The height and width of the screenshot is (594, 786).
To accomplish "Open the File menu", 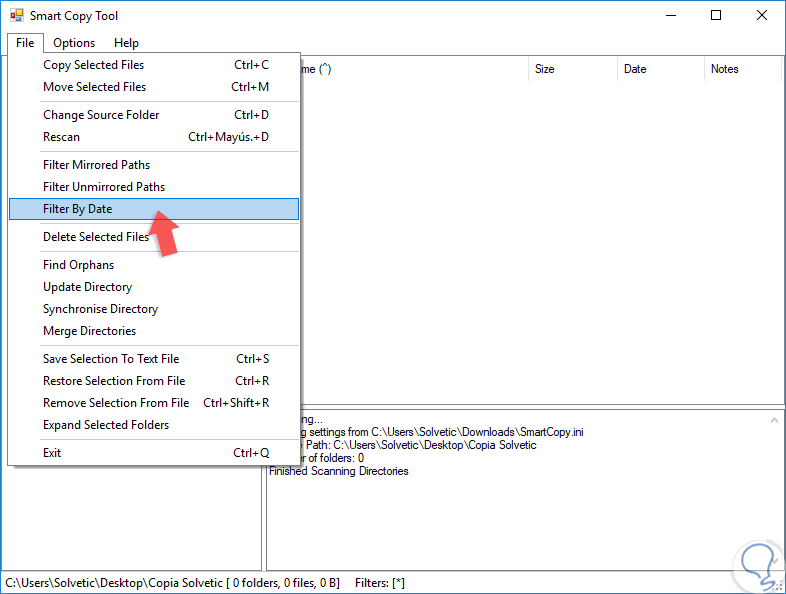I will coord(25,43).
